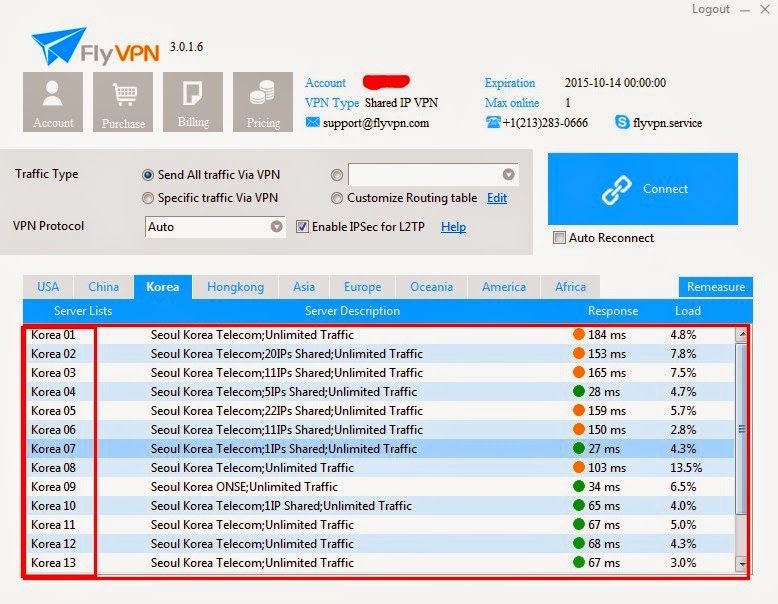The height and width of the screenshot is (604, 778).
Task: Enable the Auto Reconnect checkbox
Action: click(x=559, y=238)
